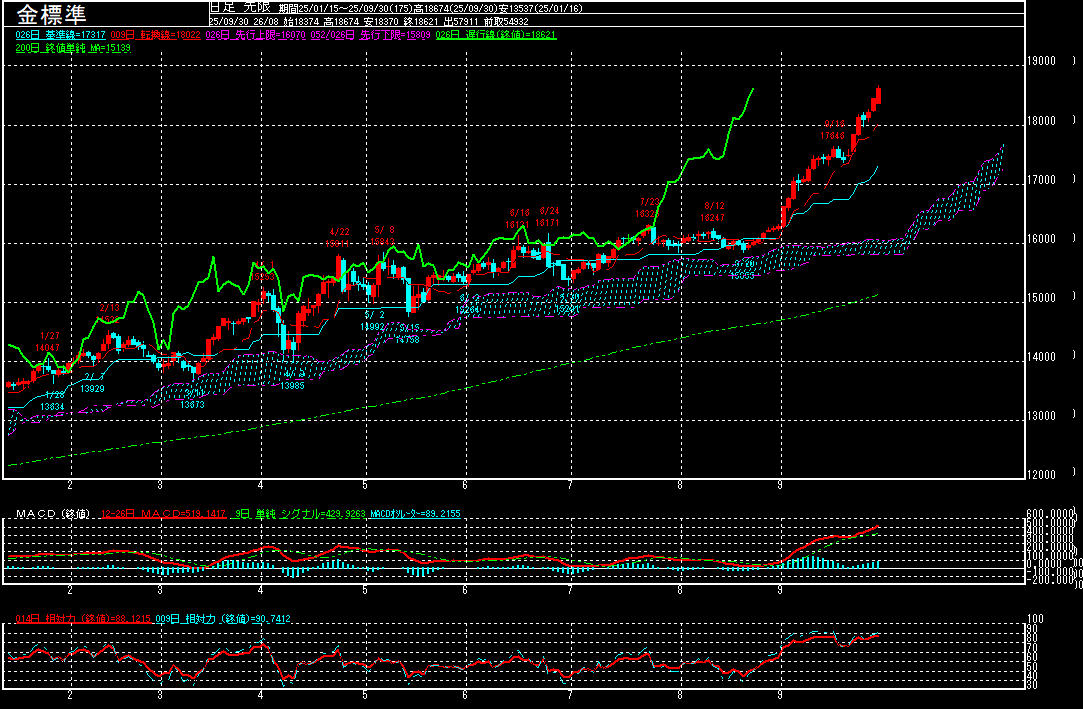
Task: Select the 日足 timeframe label
Action: point(220,6)
